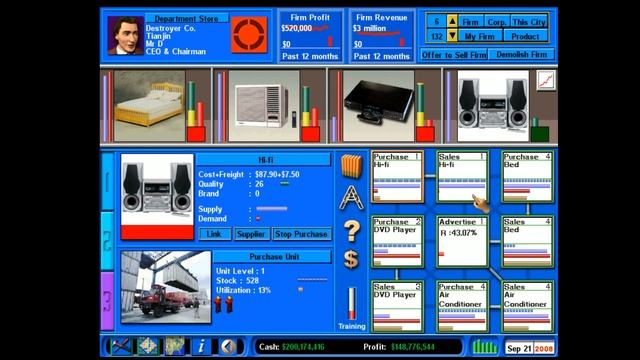Select the Purchase DVD Player unit box
640x360 pixels.
[x=397, y=242]
